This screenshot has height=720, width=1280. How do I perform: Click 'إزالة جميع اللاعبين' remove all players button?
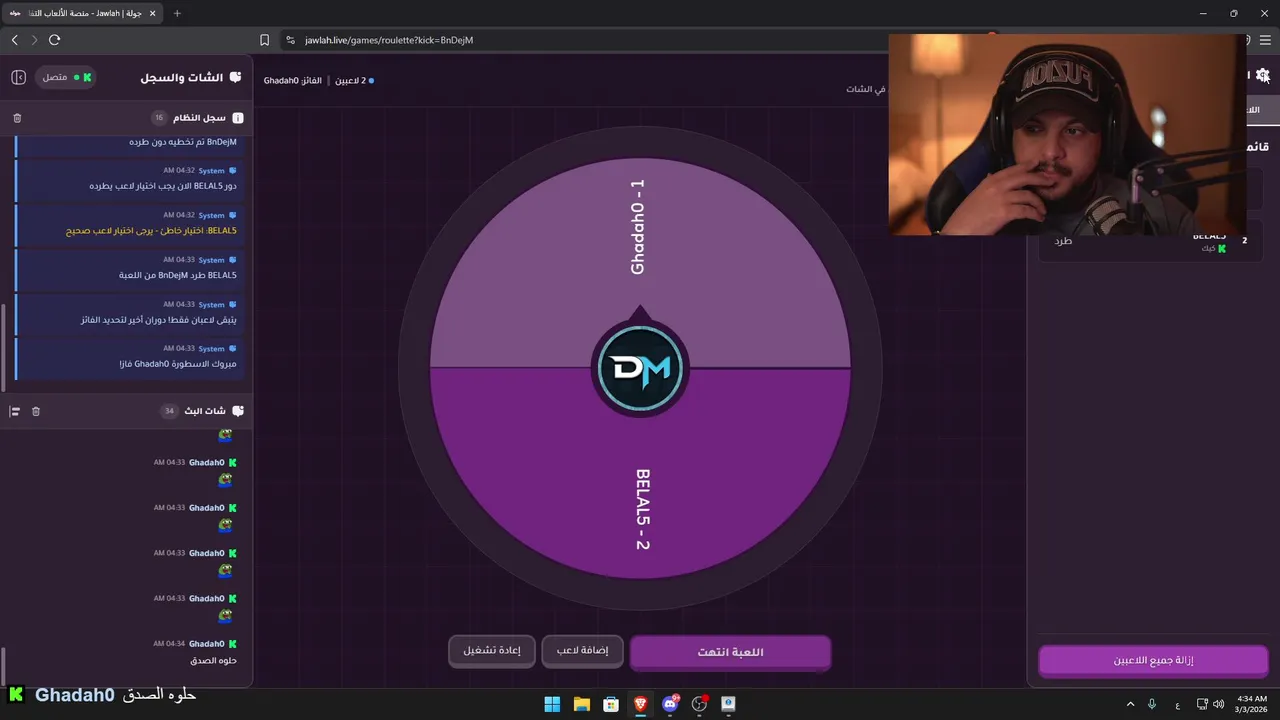click(x=1153, y=661)
